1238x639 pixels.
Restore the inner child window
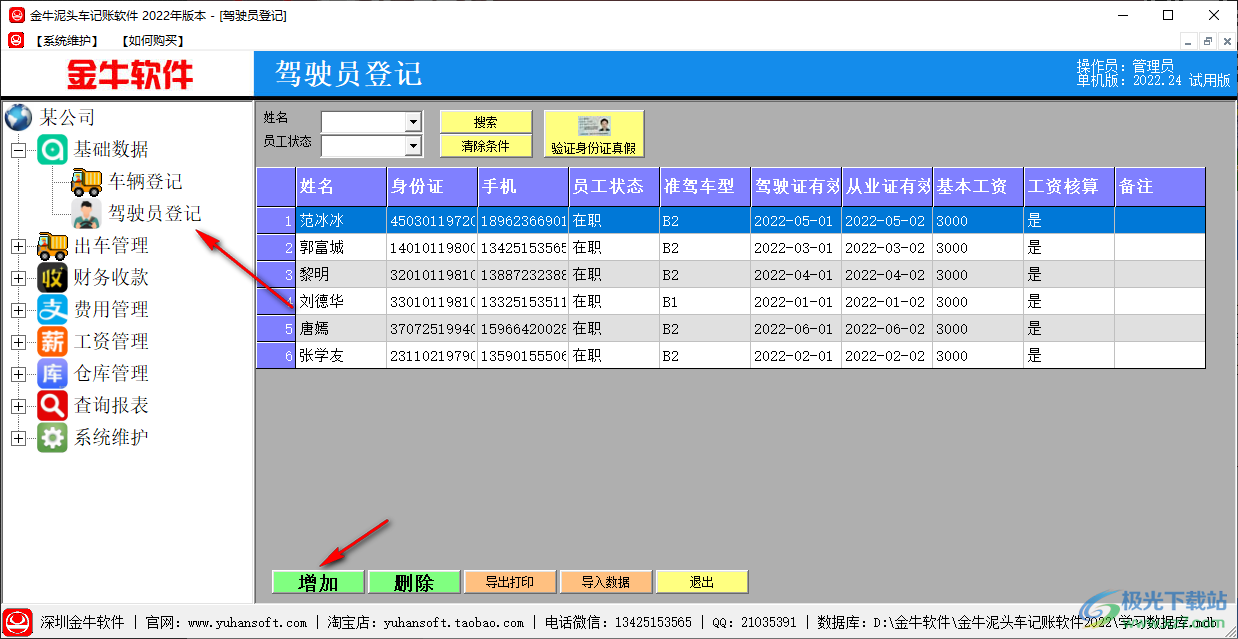[1207, 41]
